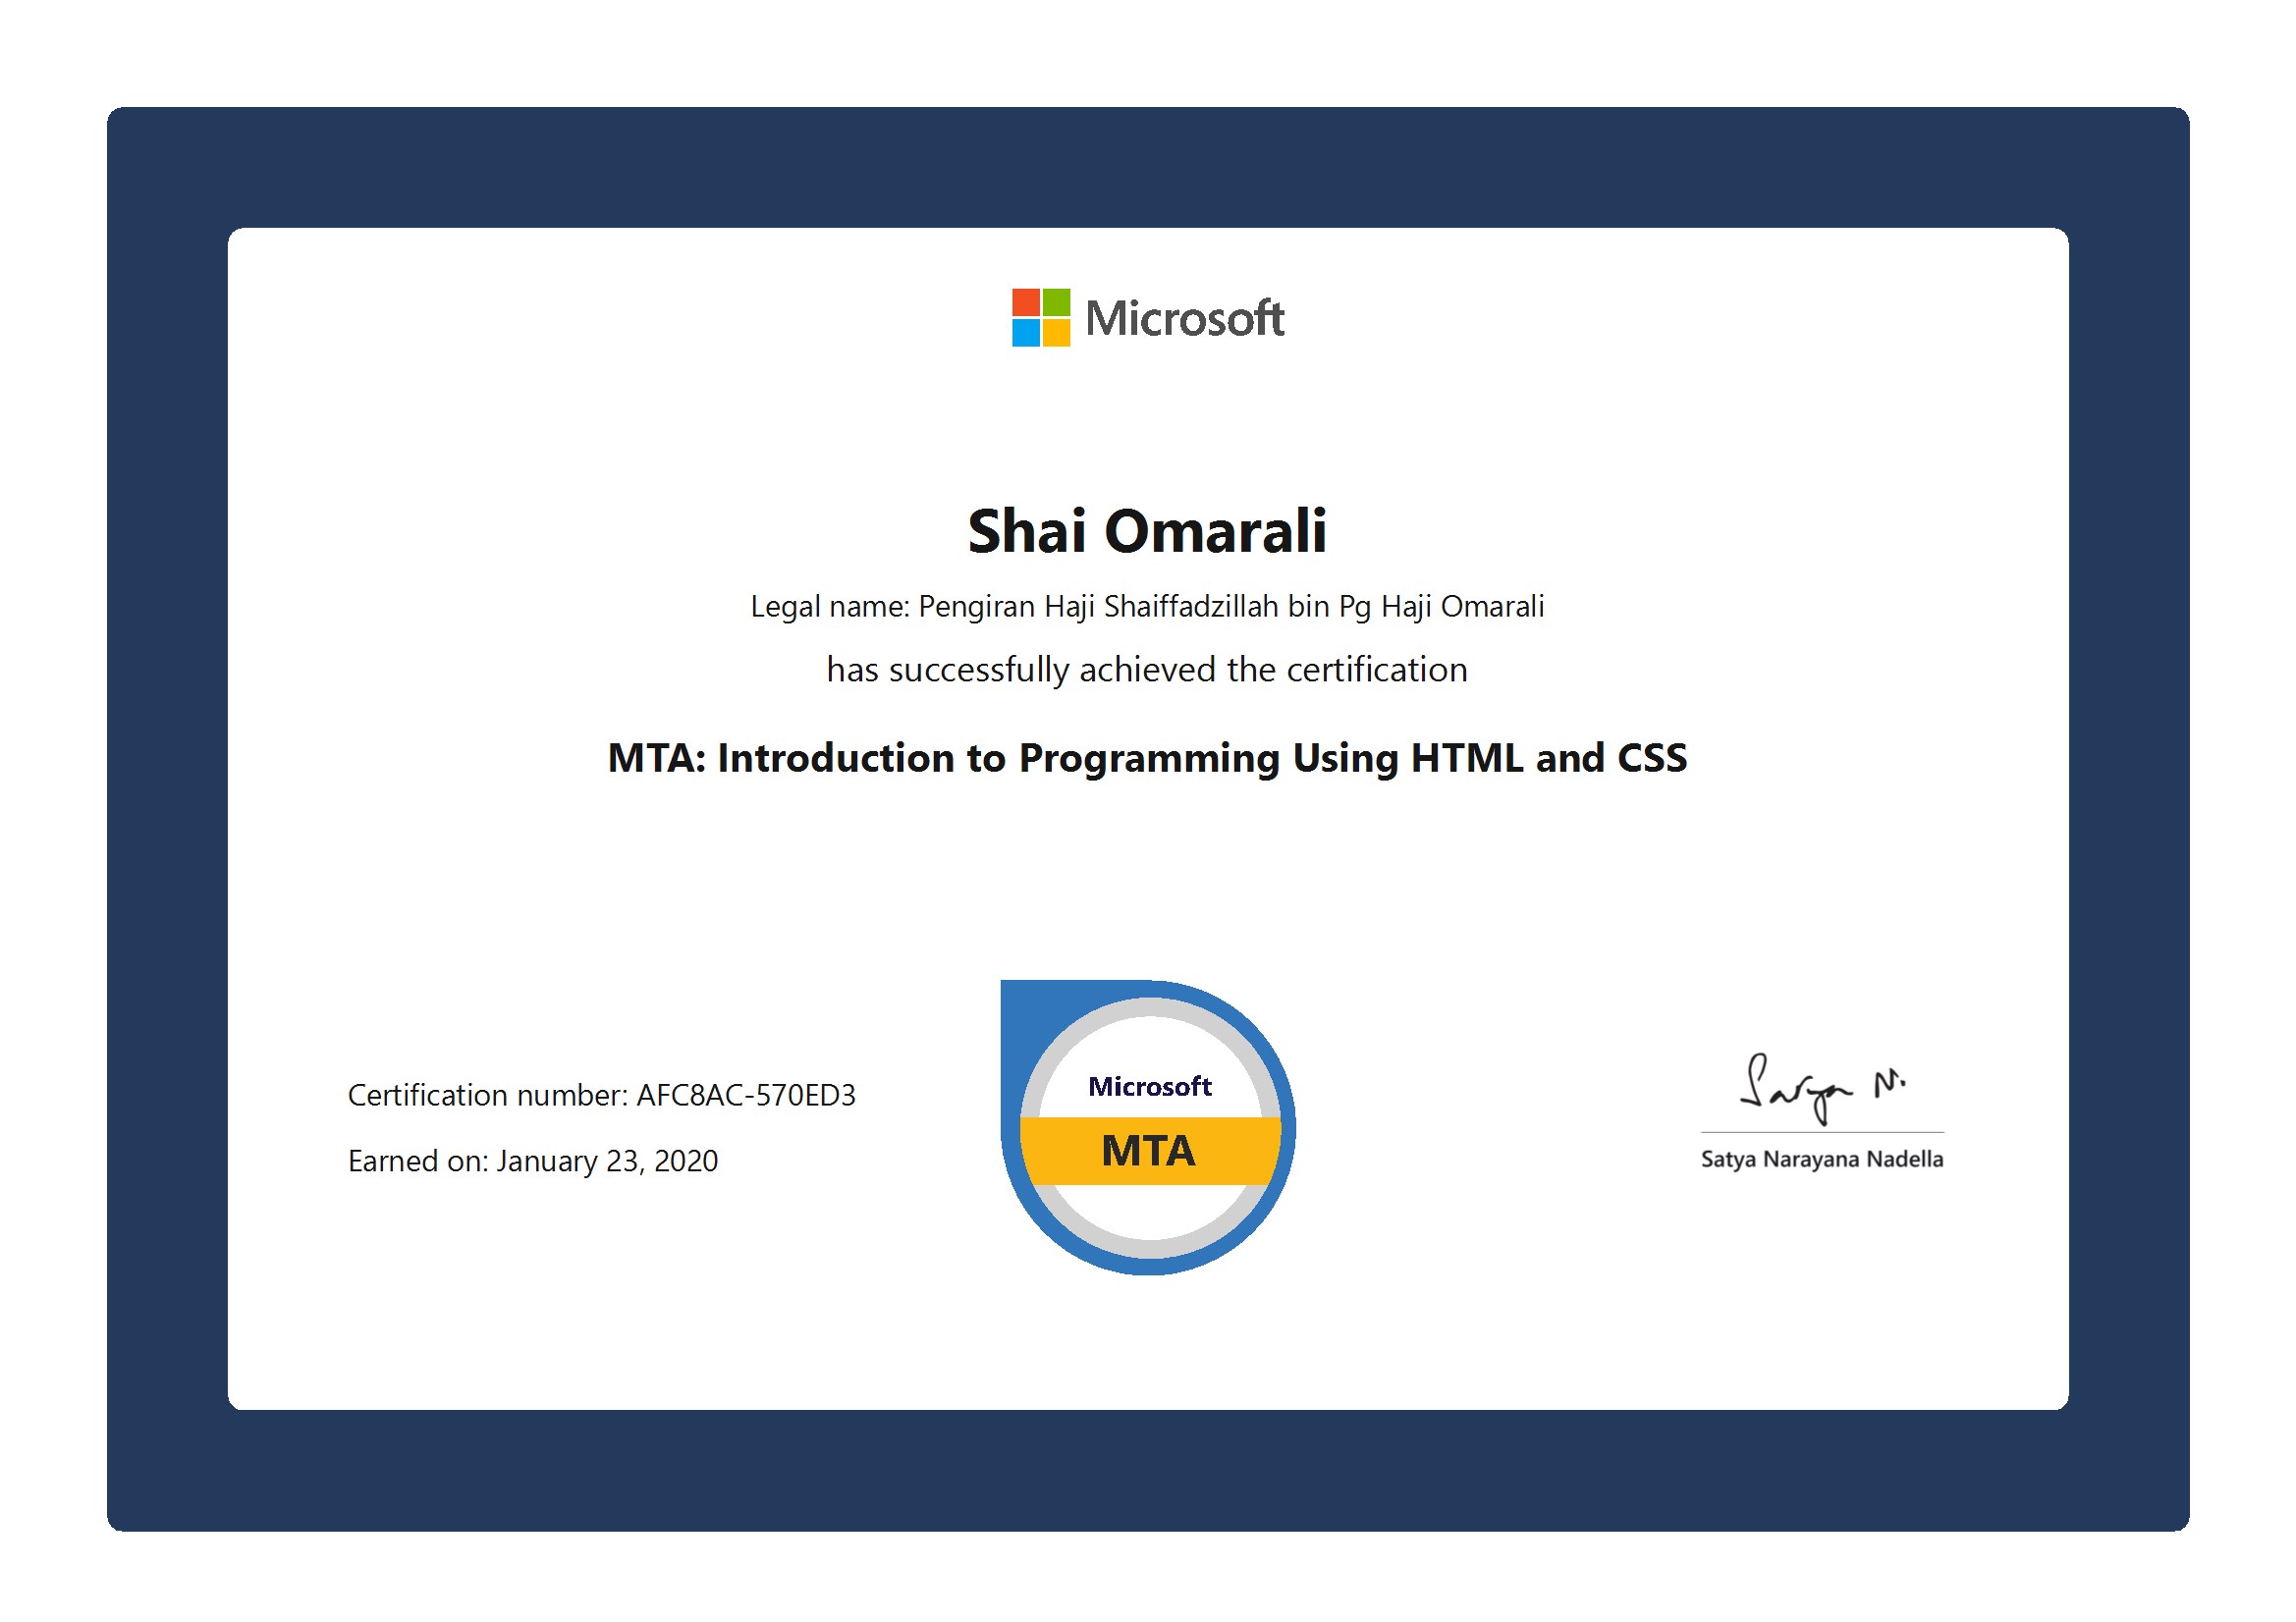Click the red square in Microsoft logo

coord(1025,300)
